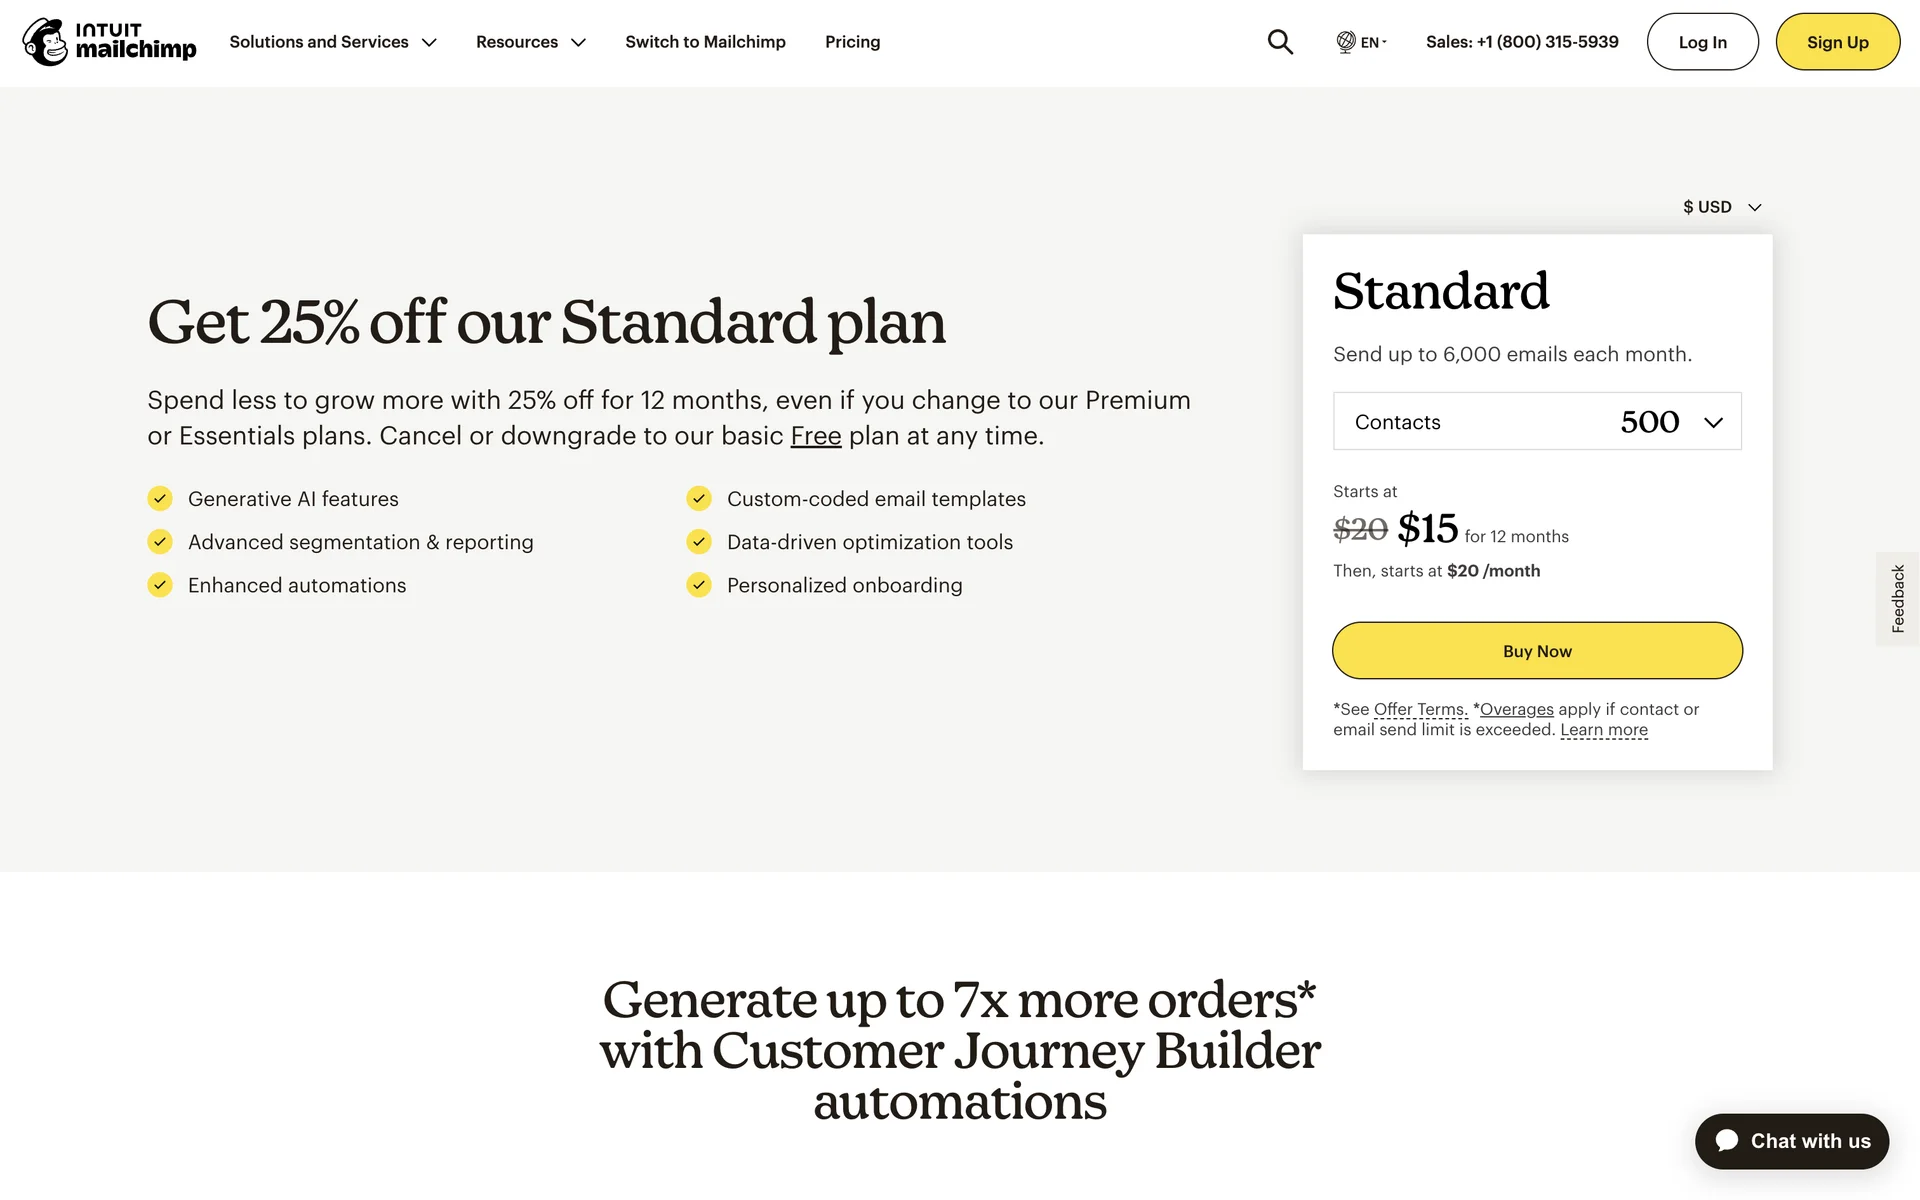The height and width of the screenshot is (1200, 1920).
Task: Click the chat bubble icon
Action: (1727, 1141)
